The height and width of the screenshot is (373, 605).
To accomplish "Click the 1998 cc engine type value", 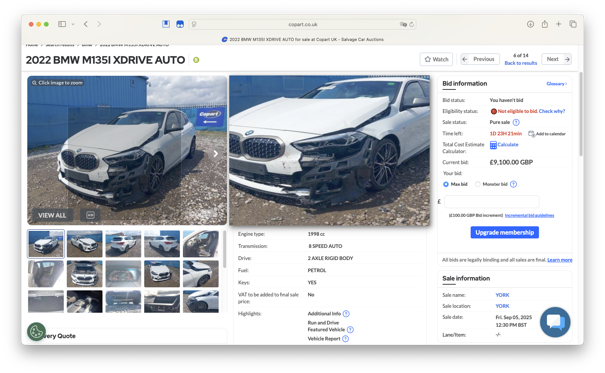I will pyautogui.click(x=316, y=234).
